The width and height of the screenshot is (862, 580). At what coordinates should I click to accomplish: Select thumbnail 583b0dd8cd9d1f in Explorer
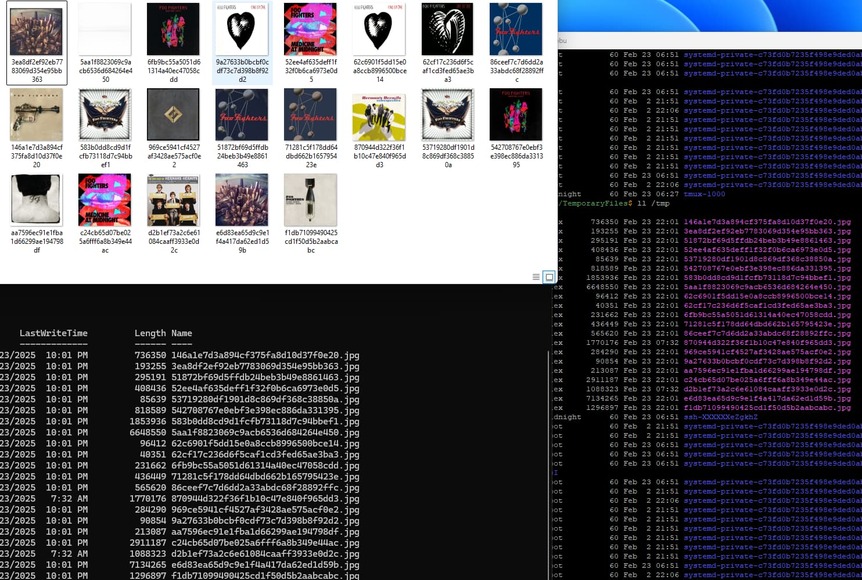105,128
